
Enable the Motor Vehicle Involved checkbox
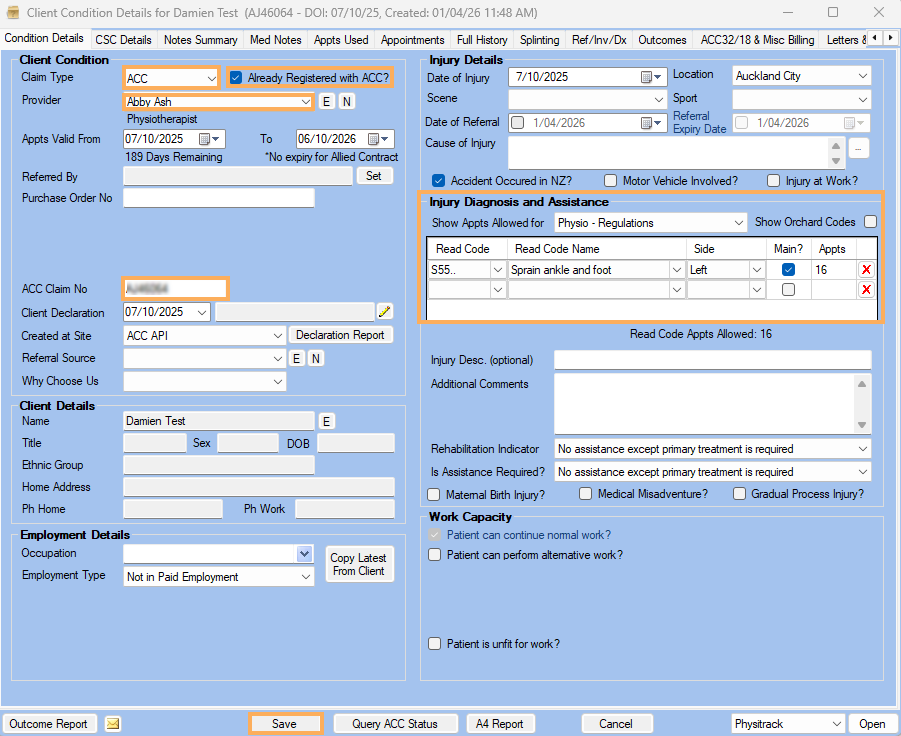point(608,181)
